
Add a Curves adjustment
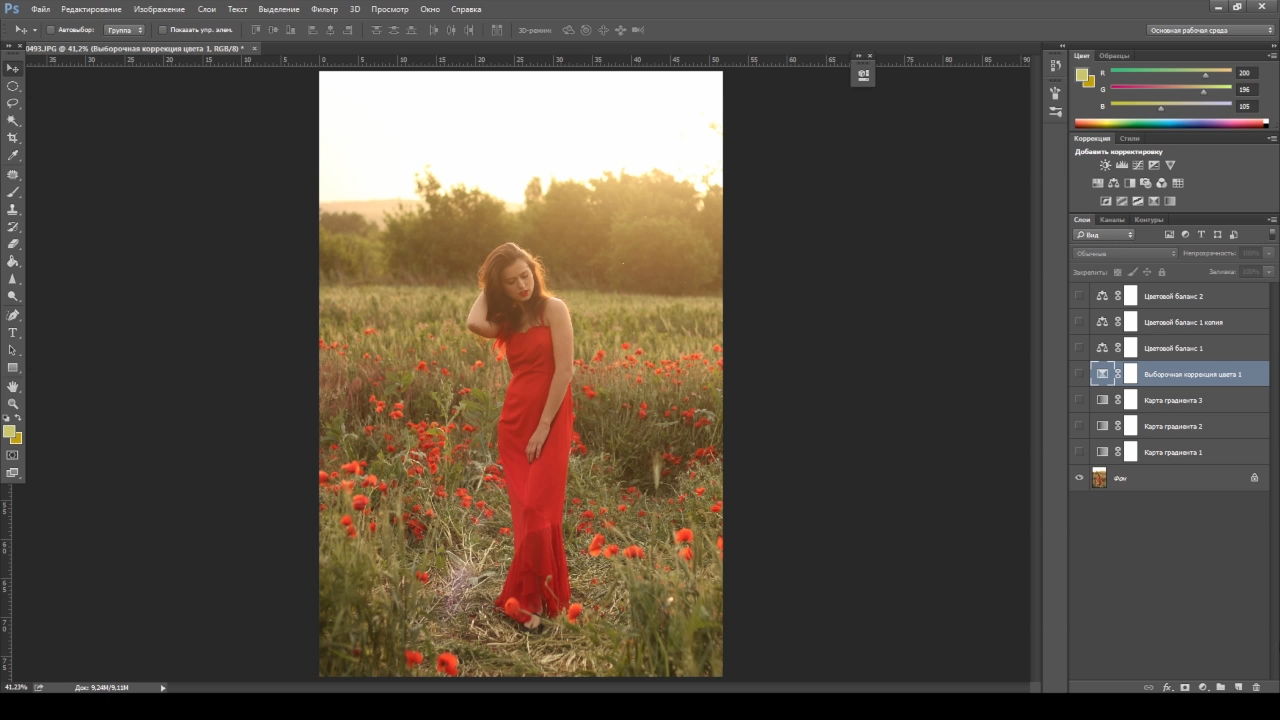pyautogui.click(x=1138, y=165)
